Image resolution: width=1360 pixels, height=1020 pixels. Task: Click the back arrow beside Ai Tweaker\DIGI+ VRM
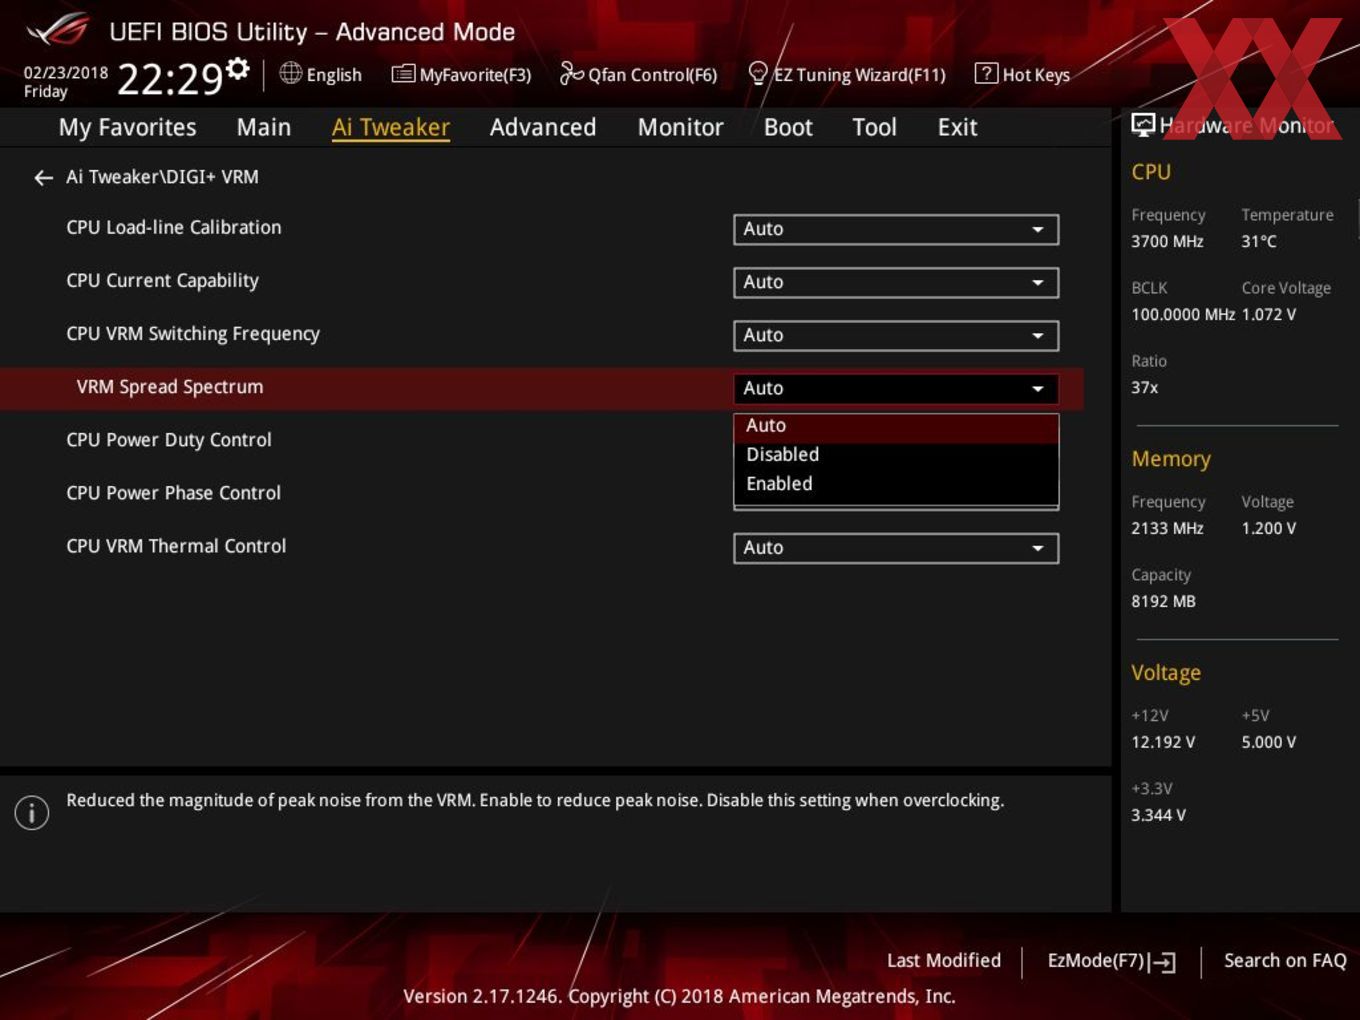43,178
